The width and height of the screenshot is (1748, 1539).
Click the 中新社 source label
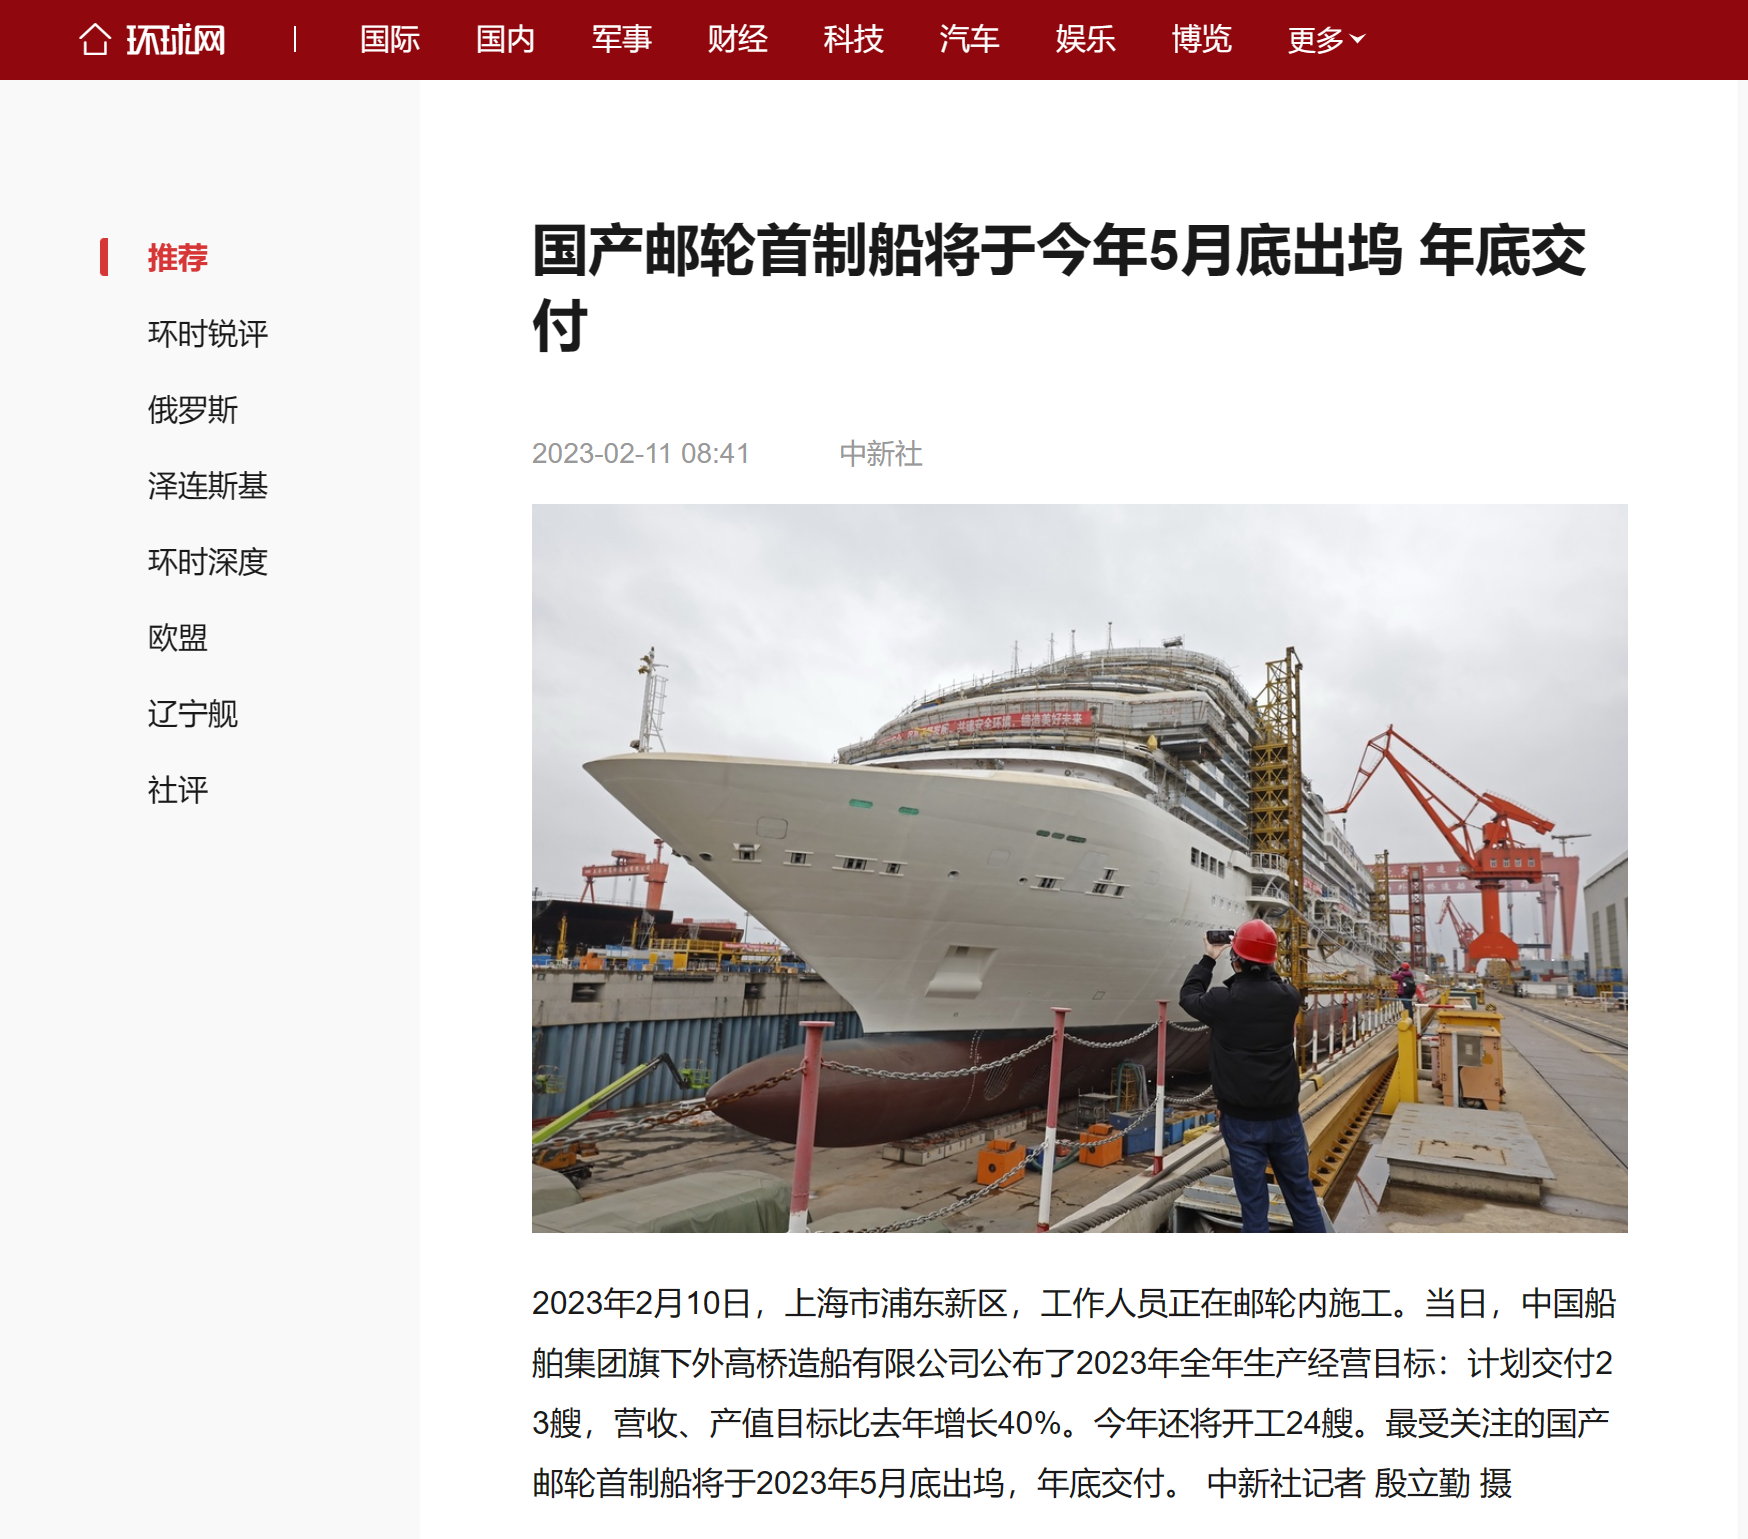pos(881,454)
